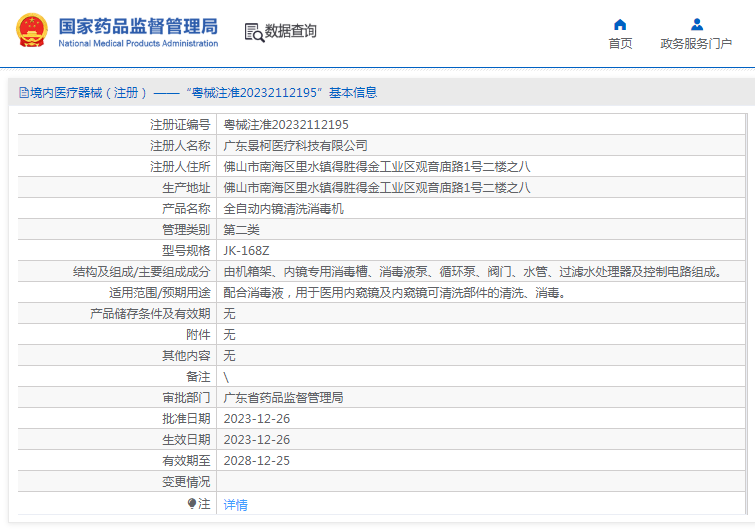This screenshot has width=755, height=529.
Task: Click 国家药品监督管理局 site title
Action: [138, 26]
